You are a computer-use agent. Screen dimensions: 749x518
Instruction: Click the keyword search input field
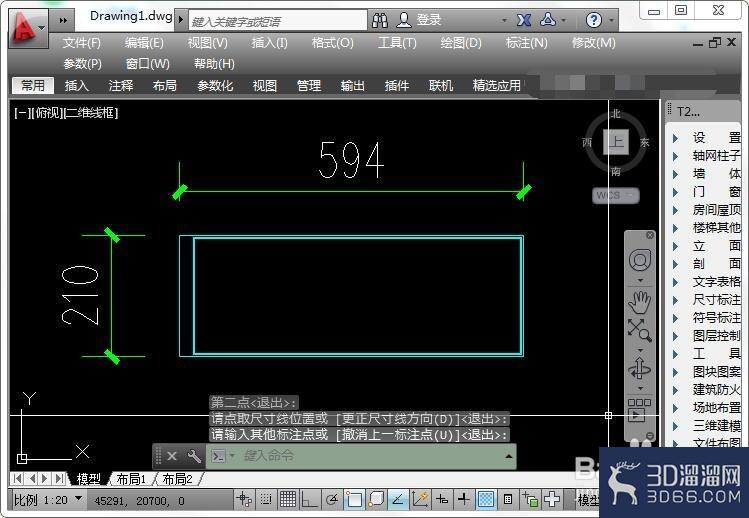277,21
